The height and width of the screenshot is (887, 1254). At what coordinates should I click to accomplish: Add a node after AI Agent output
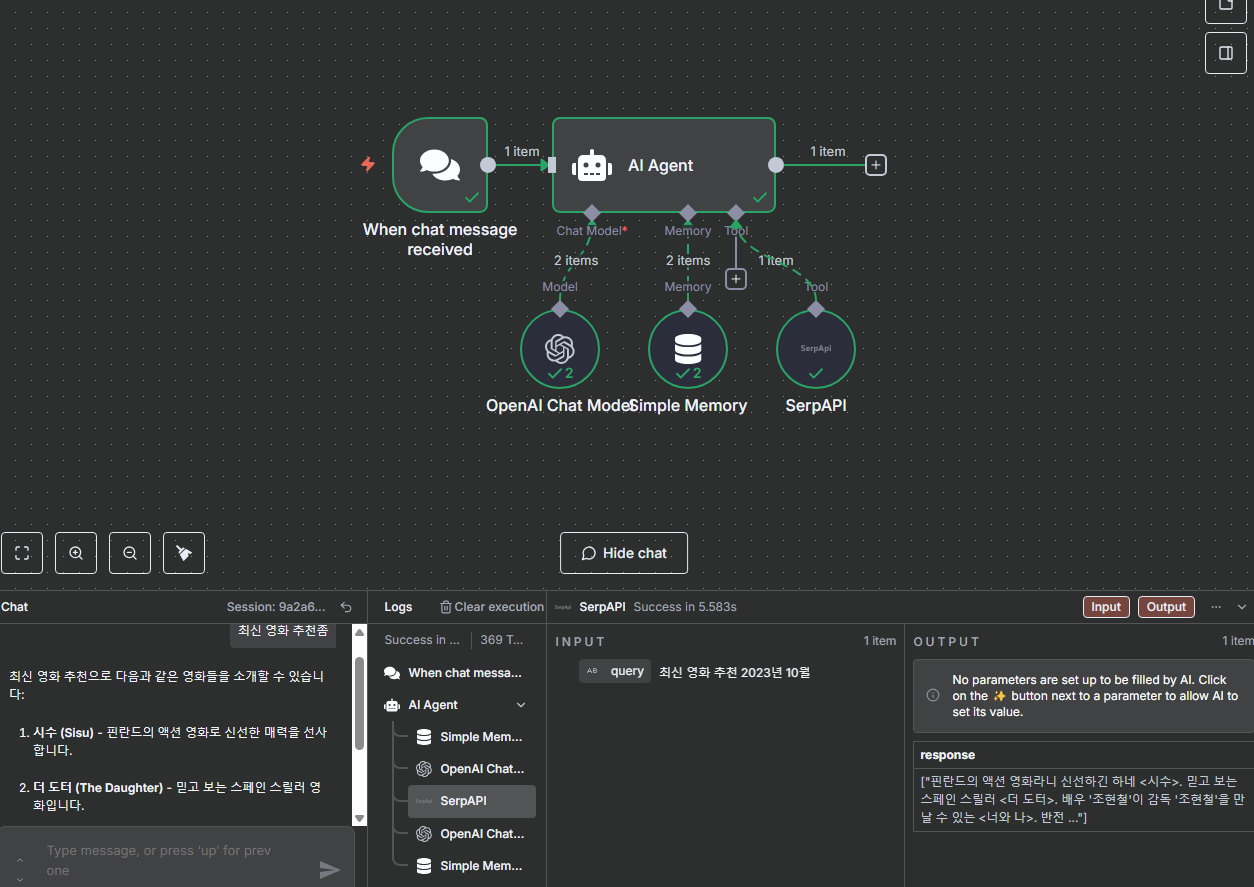(876, 165)
